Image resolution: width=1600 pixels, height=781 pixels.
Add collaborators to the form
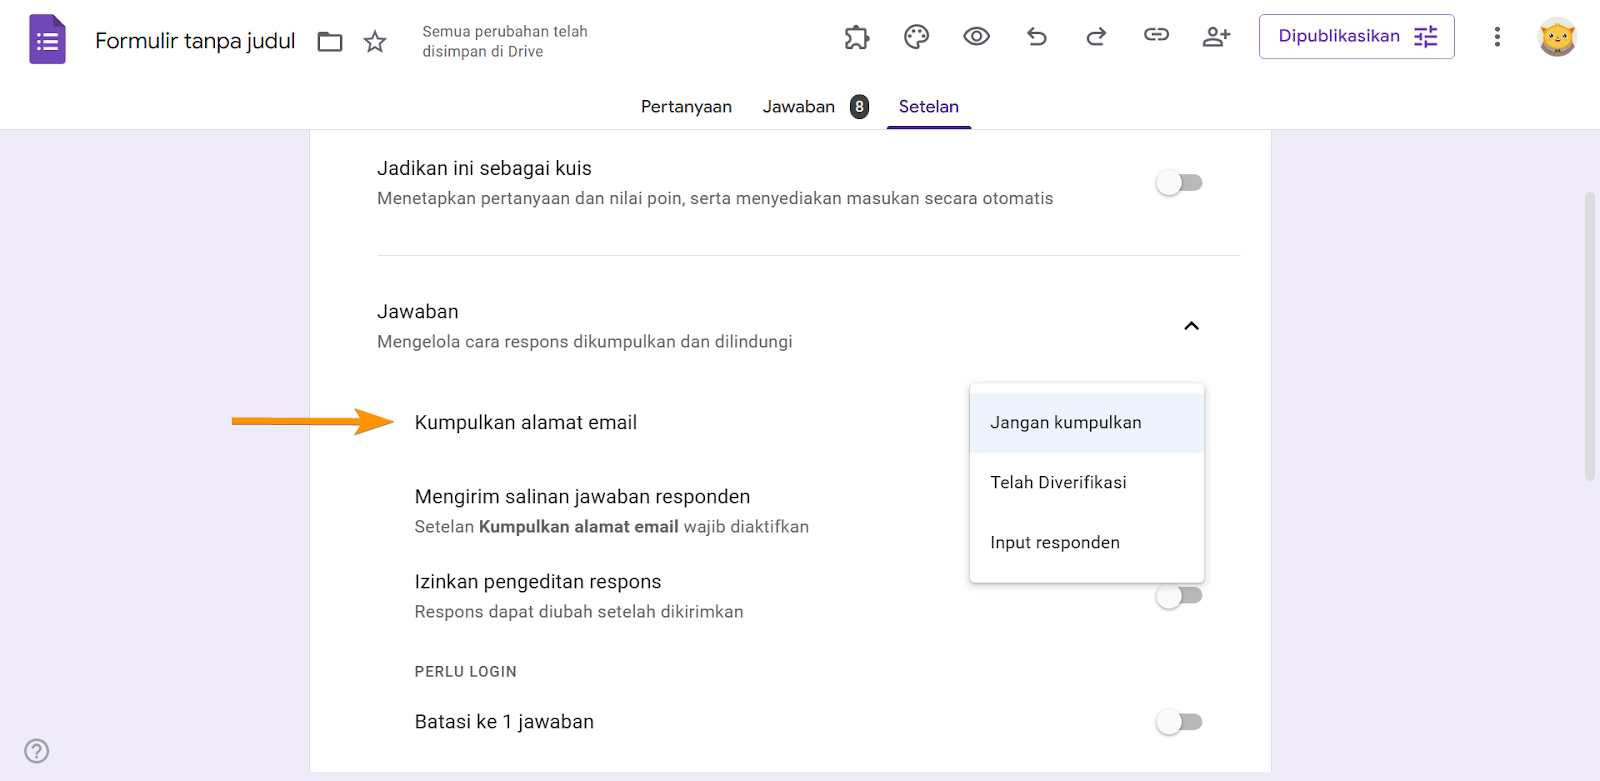pos(1216,37)
